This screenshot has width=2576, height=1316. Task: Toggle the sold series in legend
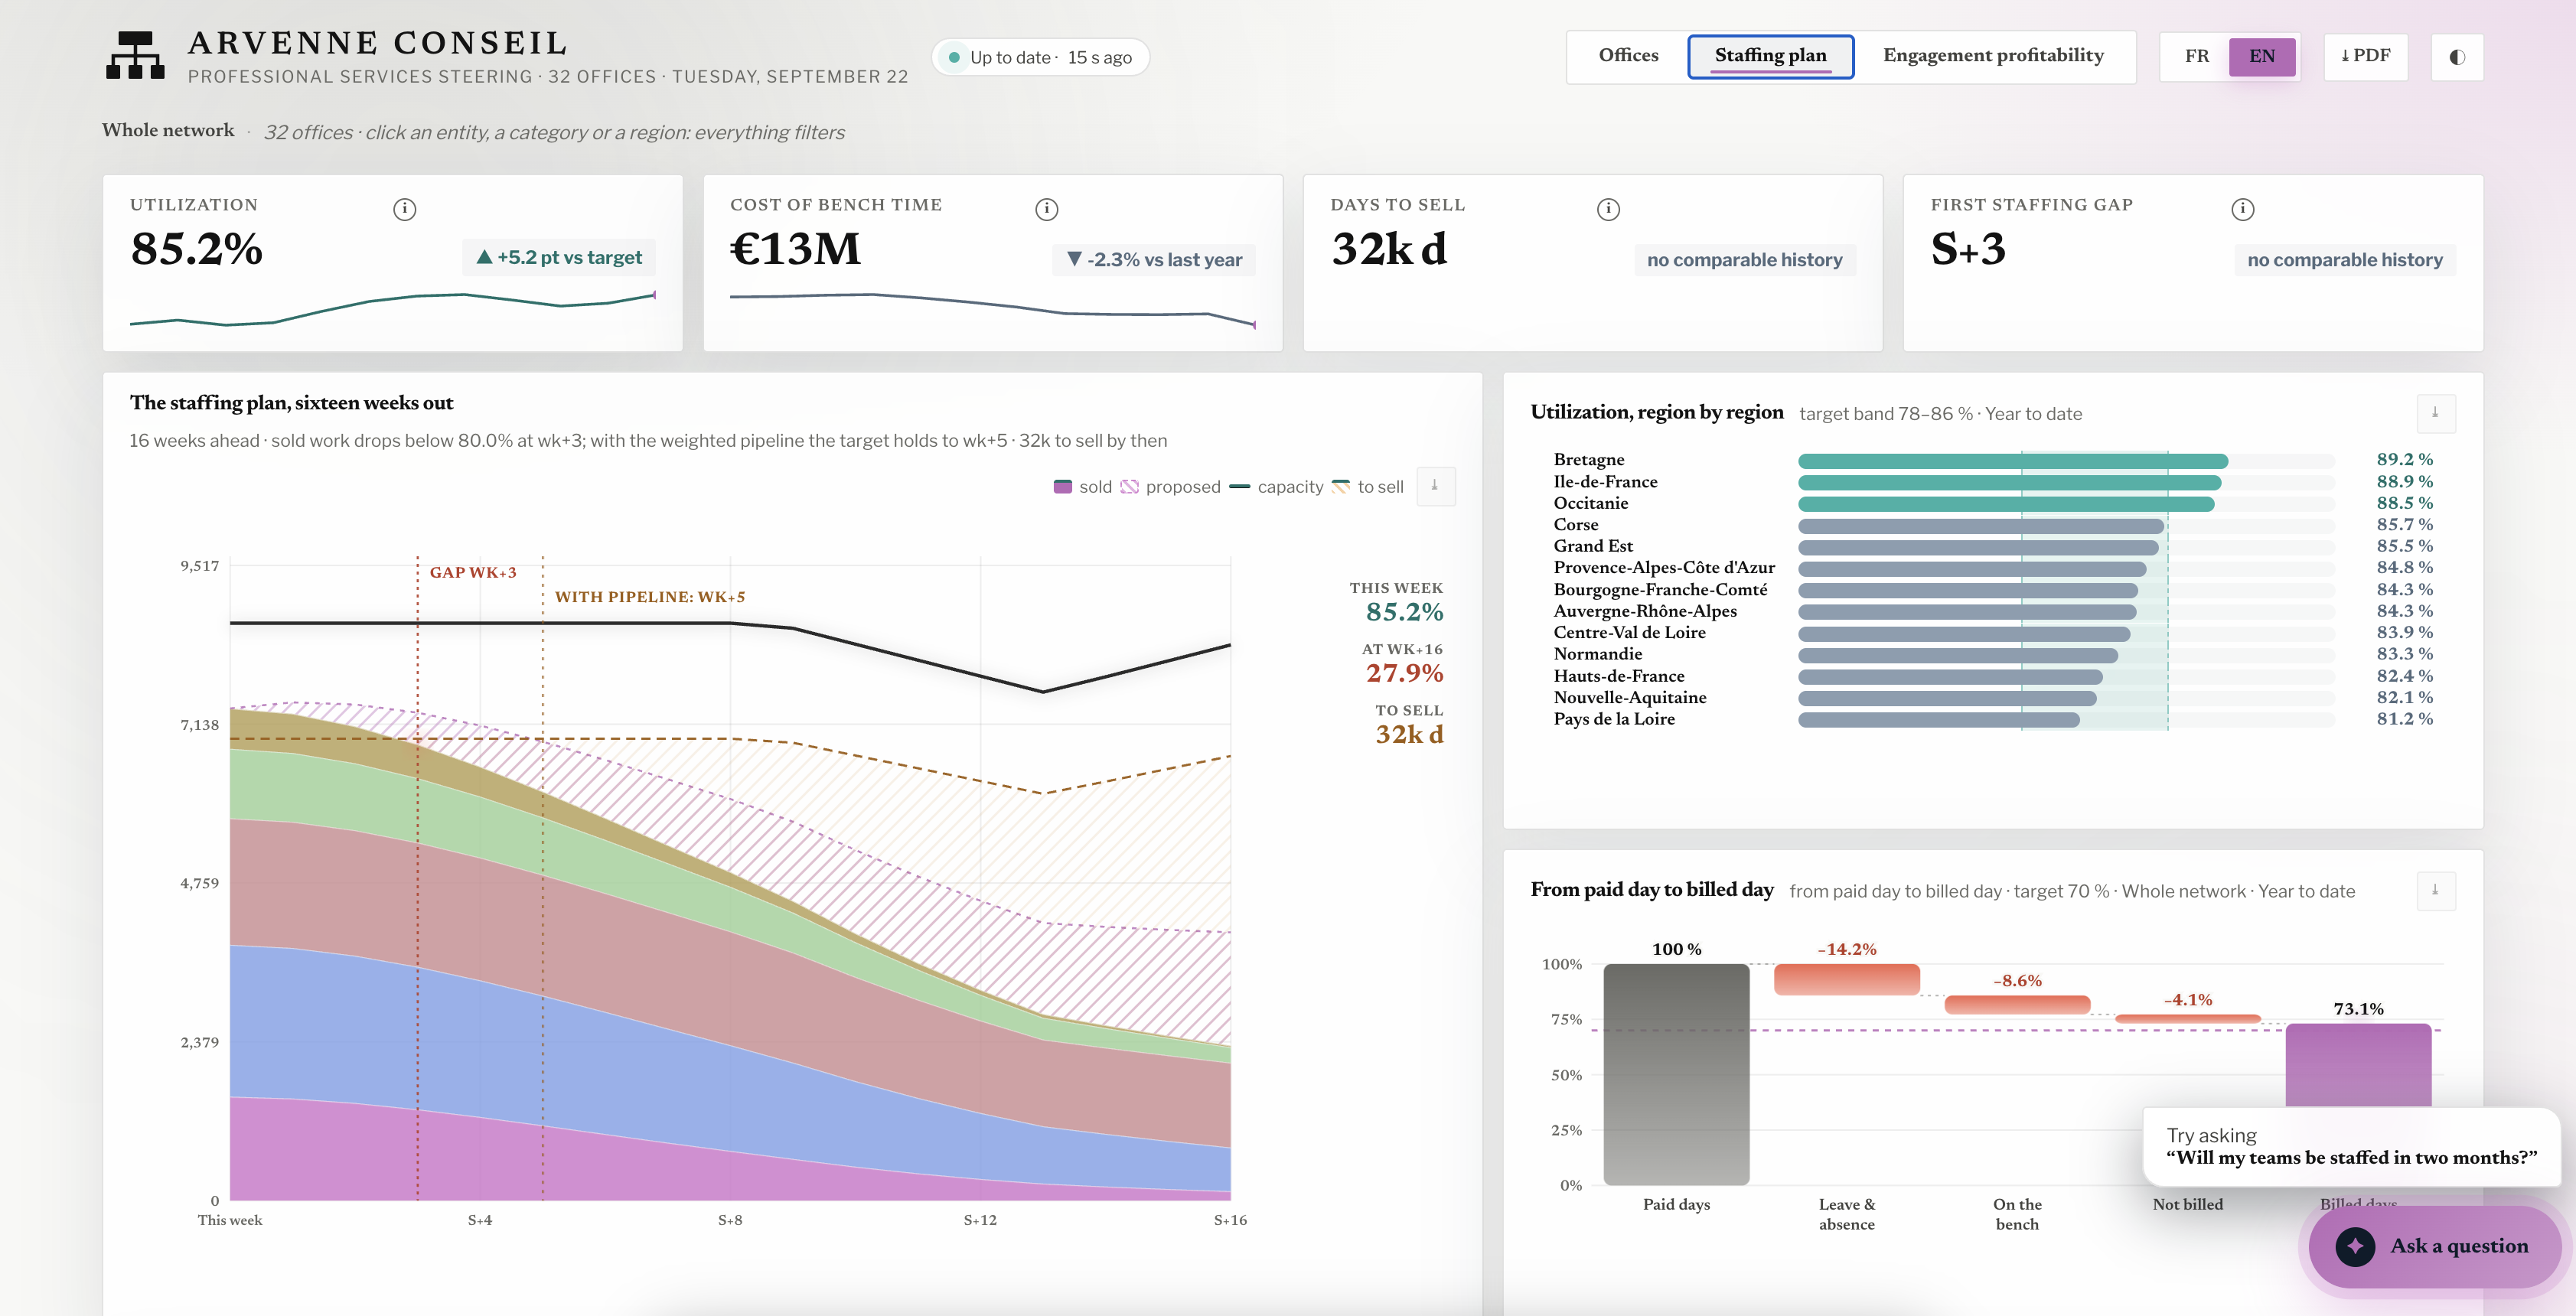[1083, 487]
